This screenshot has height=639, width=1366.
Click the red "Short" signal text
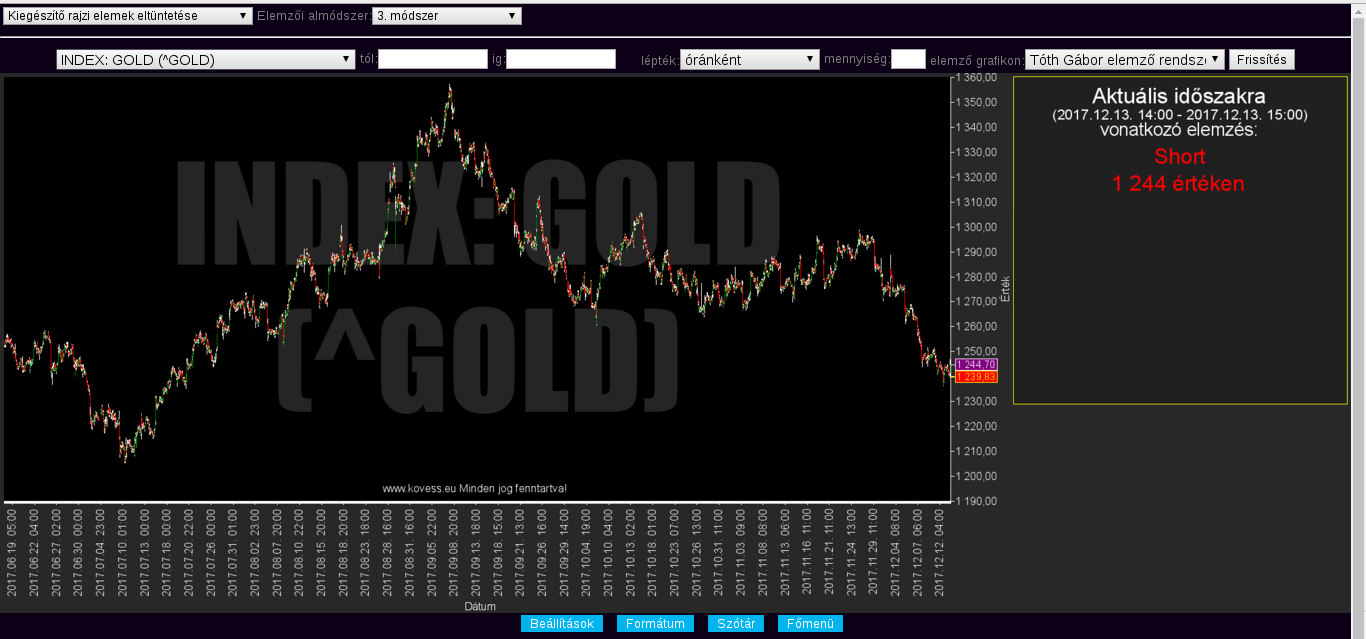point(1179,157)
